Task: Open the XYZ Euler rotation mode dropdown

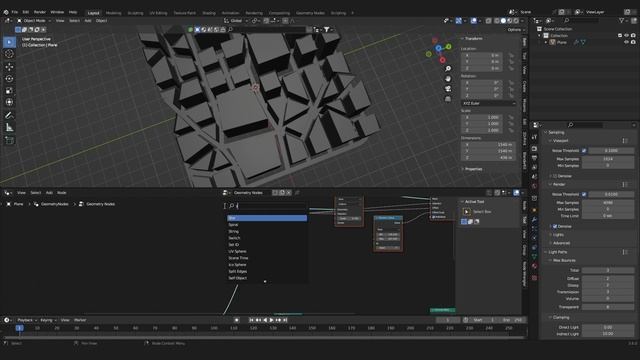Action: [x=489, y=103]
